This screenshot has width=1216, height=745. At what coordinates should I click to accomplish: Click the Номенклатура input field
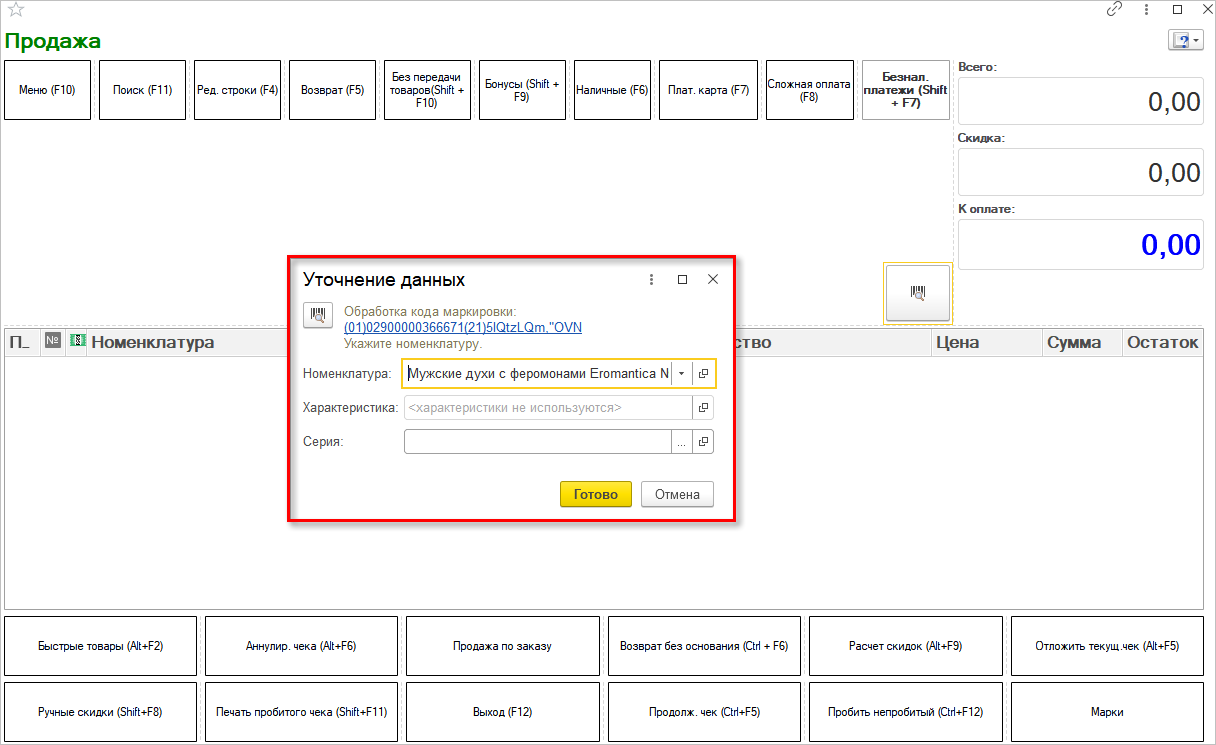(x=538, y=373)
